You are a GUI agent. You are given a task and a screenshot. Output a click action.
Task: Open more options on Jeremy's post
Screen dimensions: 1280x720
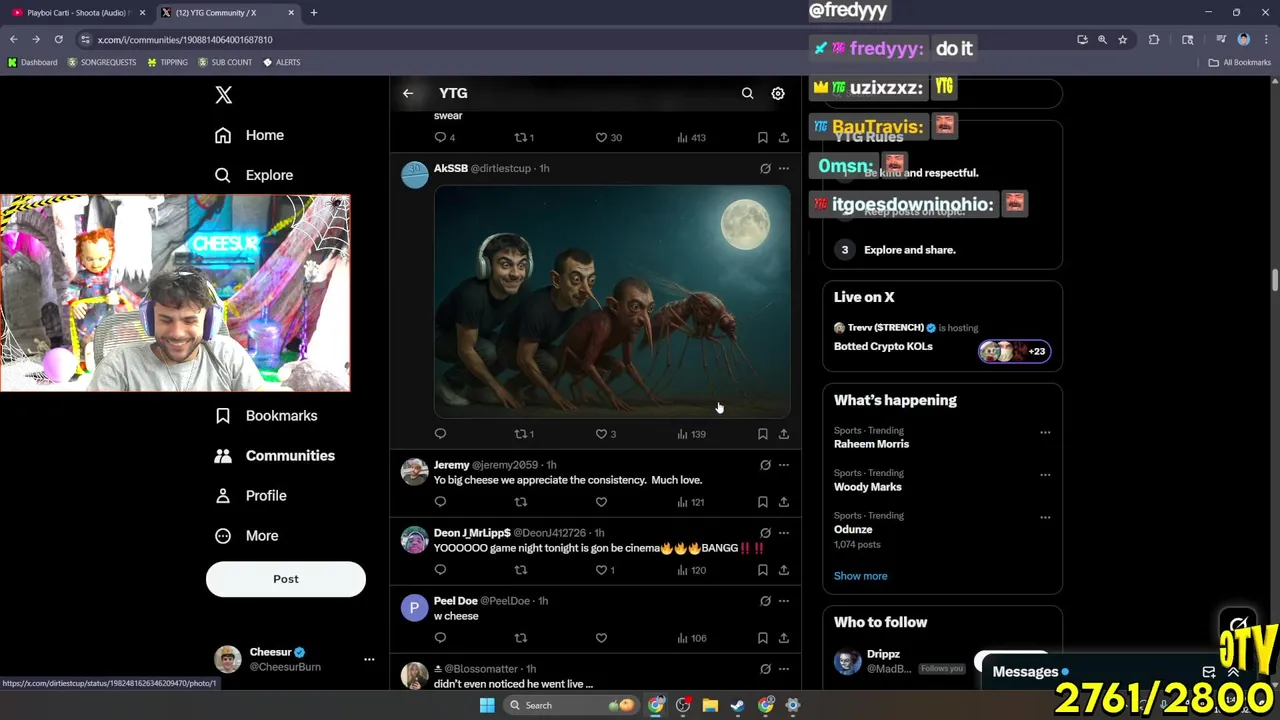point(784,464)
